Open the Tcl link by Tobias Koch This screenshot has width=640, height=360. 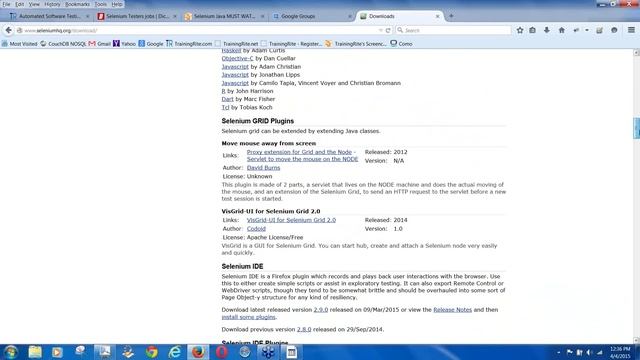pos(225,107)
